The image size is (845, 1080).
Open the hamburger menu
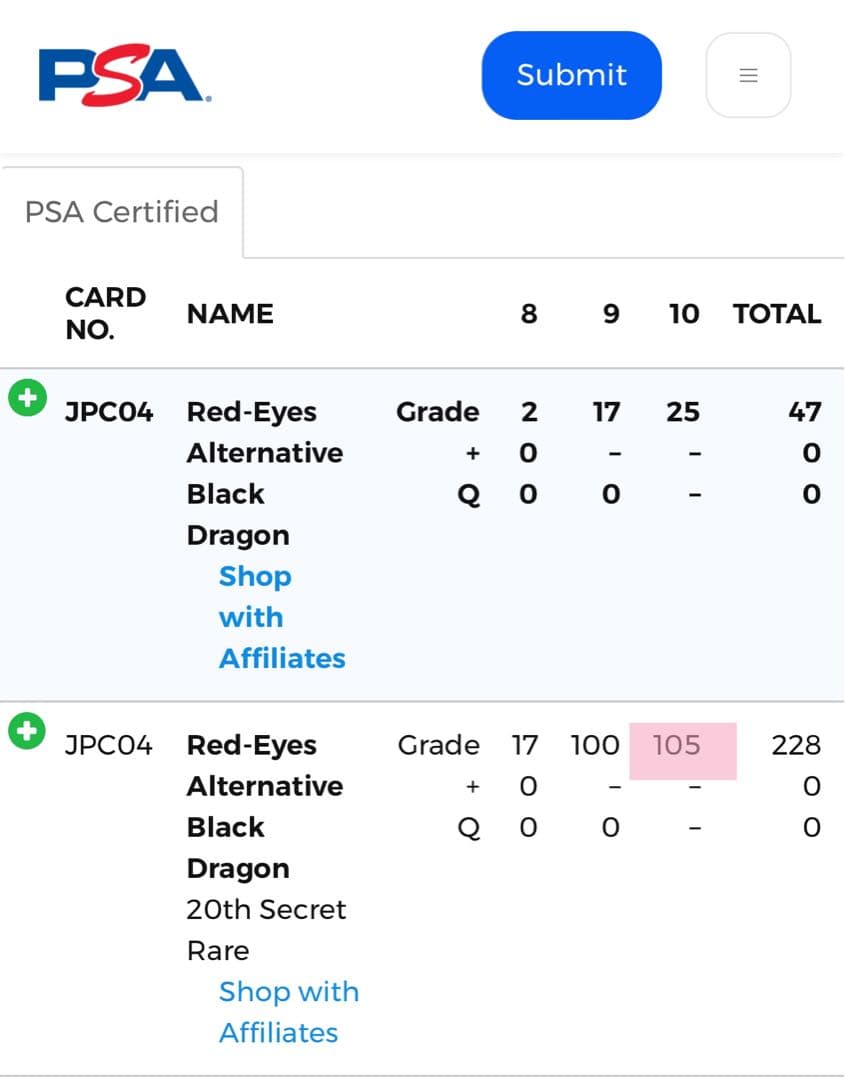(x=748, y=76)
